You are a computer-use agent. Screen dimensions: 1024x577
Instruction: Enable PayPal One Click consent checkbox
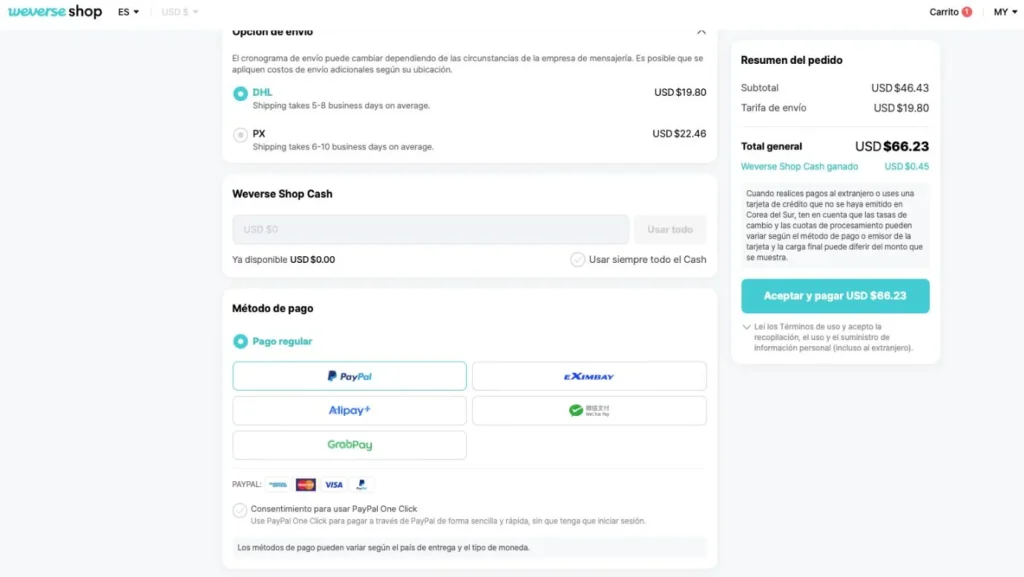click(x=240, y=510)
